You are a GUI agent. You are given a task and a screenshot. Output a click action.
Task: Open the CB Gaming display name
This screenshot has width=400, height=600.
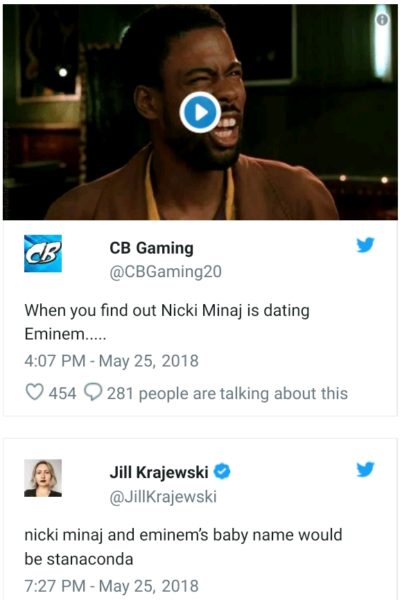[x=152, y=248]
